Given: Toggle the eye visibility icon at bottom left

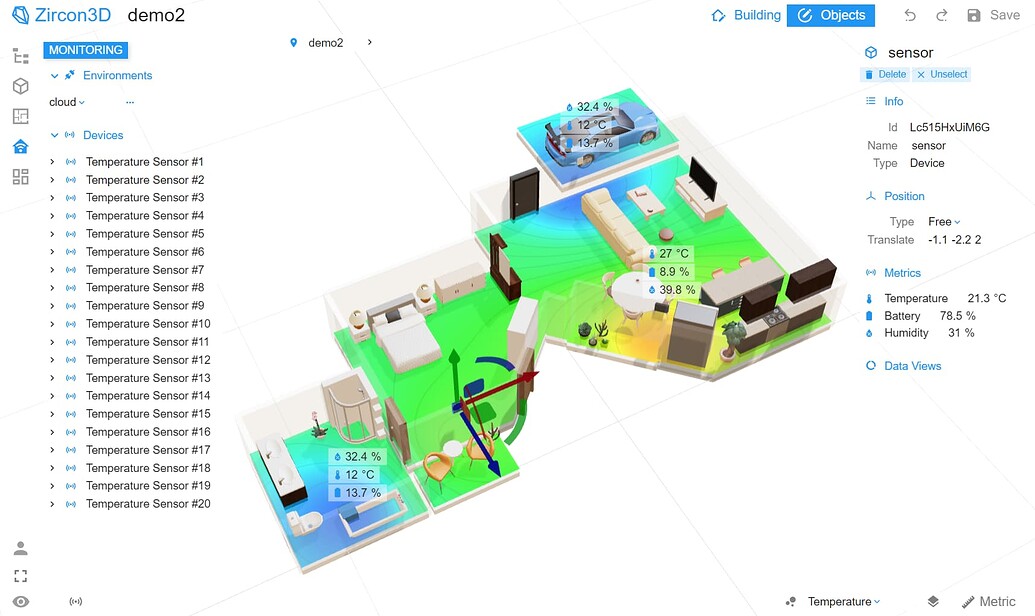Looking at the screenshot, I should click(21, 601).
